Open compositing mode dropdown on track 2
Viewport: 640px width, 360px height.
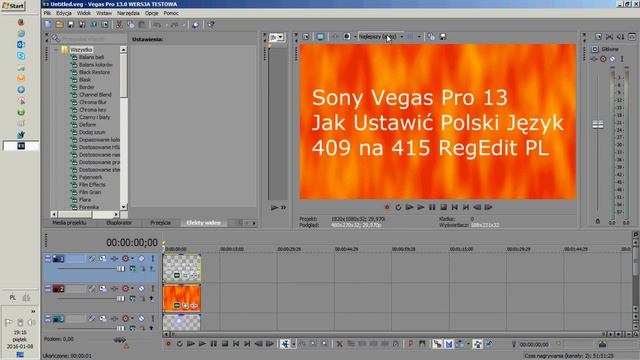133,299
